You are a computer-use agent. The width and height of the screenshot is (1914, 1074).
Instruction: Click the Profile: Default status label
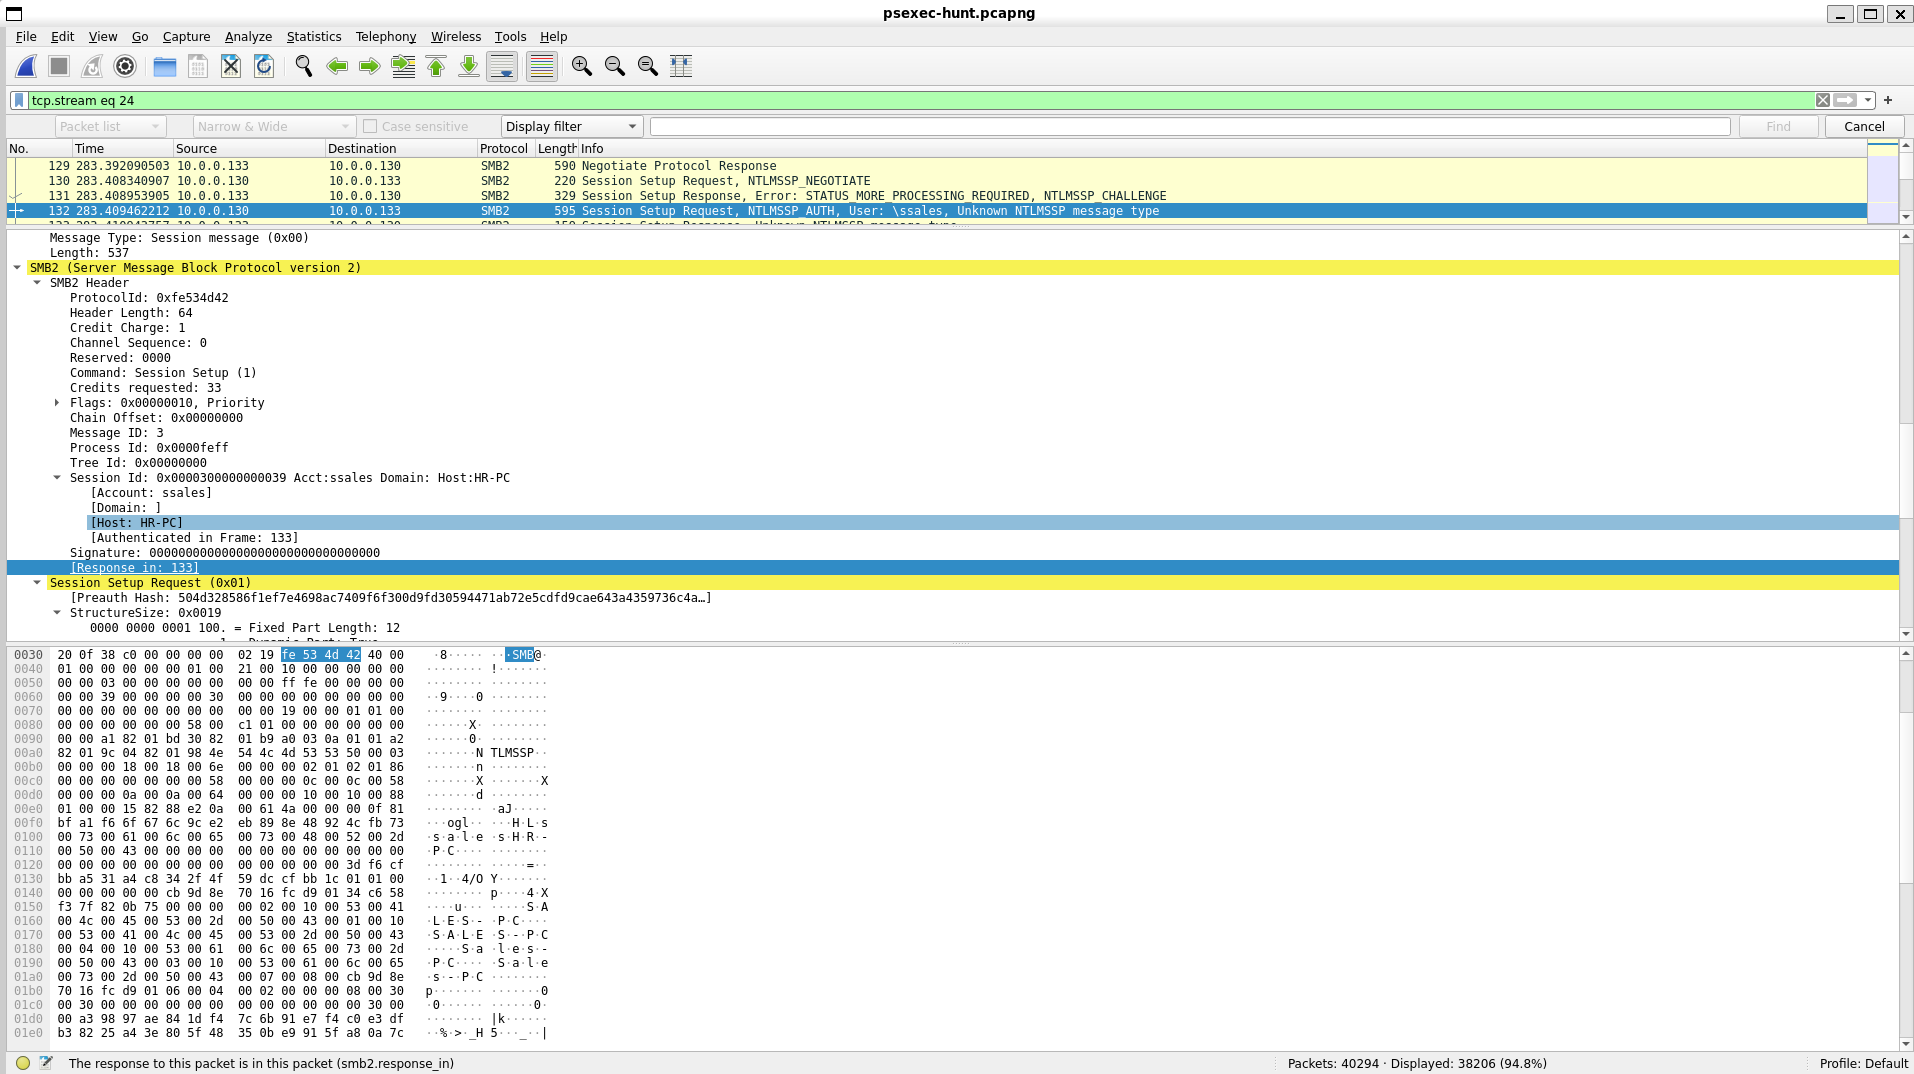tap(1863, 1063)
